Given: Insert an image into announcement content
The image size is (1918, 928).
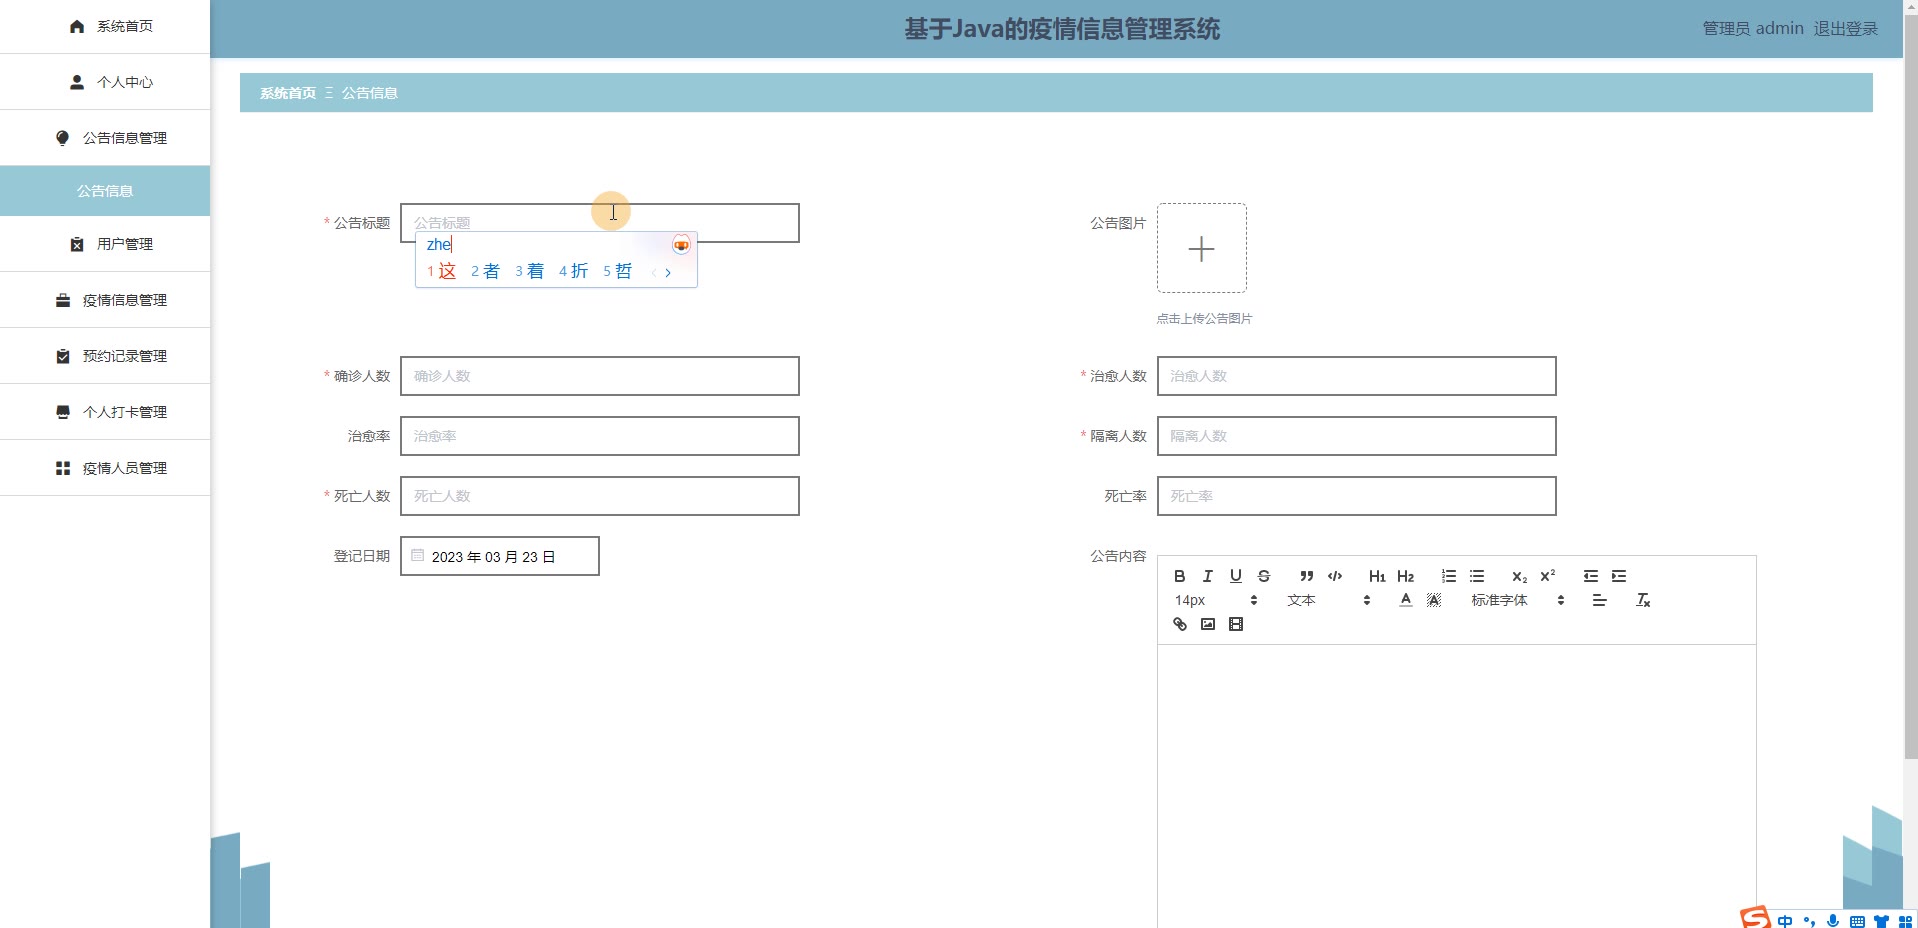Looking at the screenshot, I should click(1207, 624).
